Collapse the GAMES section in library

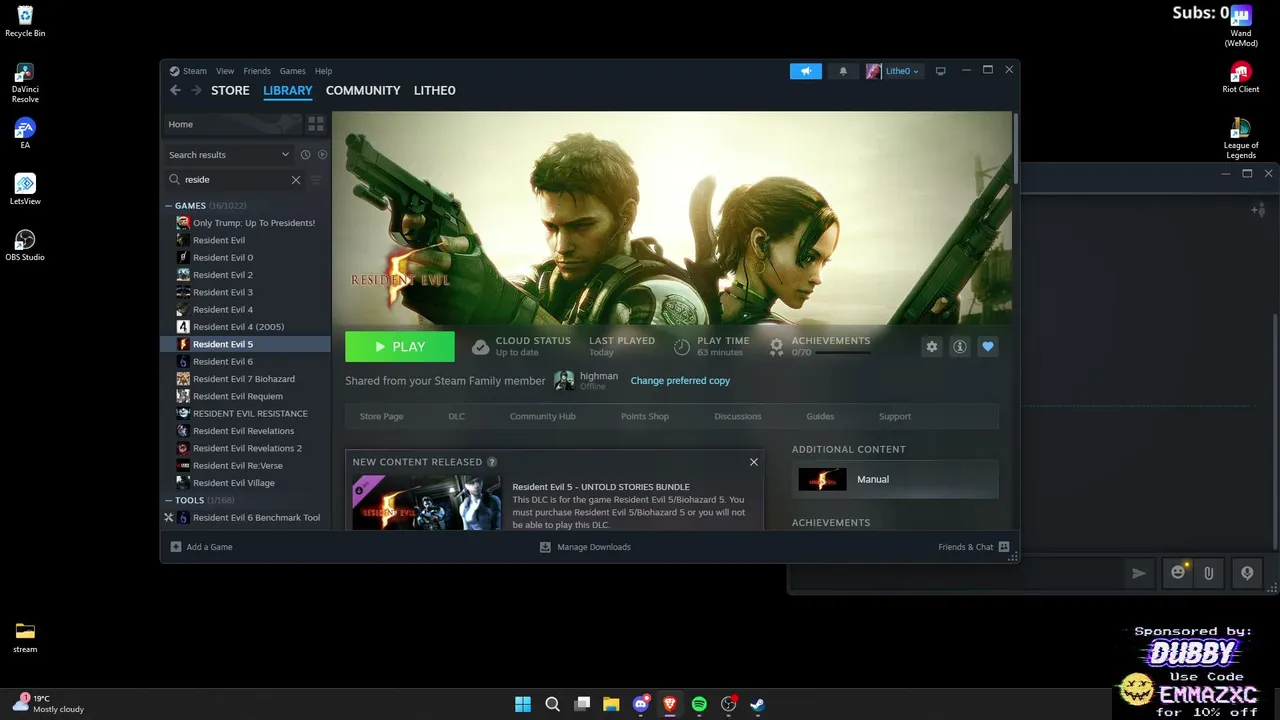168,206
